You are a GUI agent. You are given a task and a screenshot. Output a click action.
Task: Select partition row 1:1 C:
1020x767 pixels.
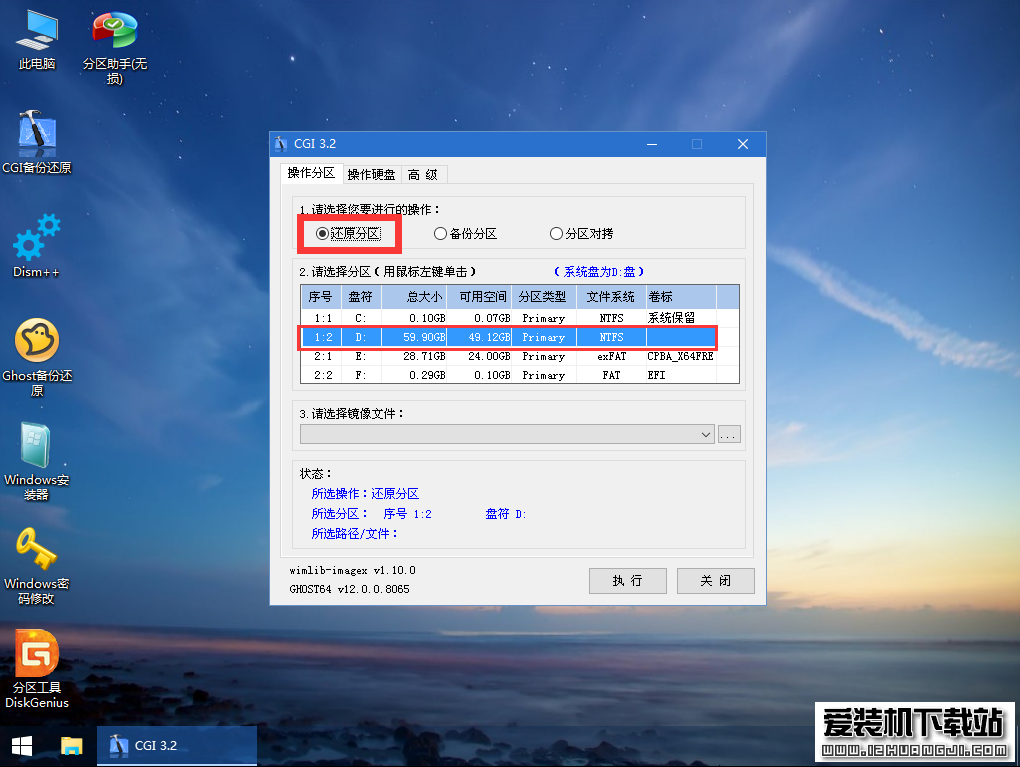520,318
